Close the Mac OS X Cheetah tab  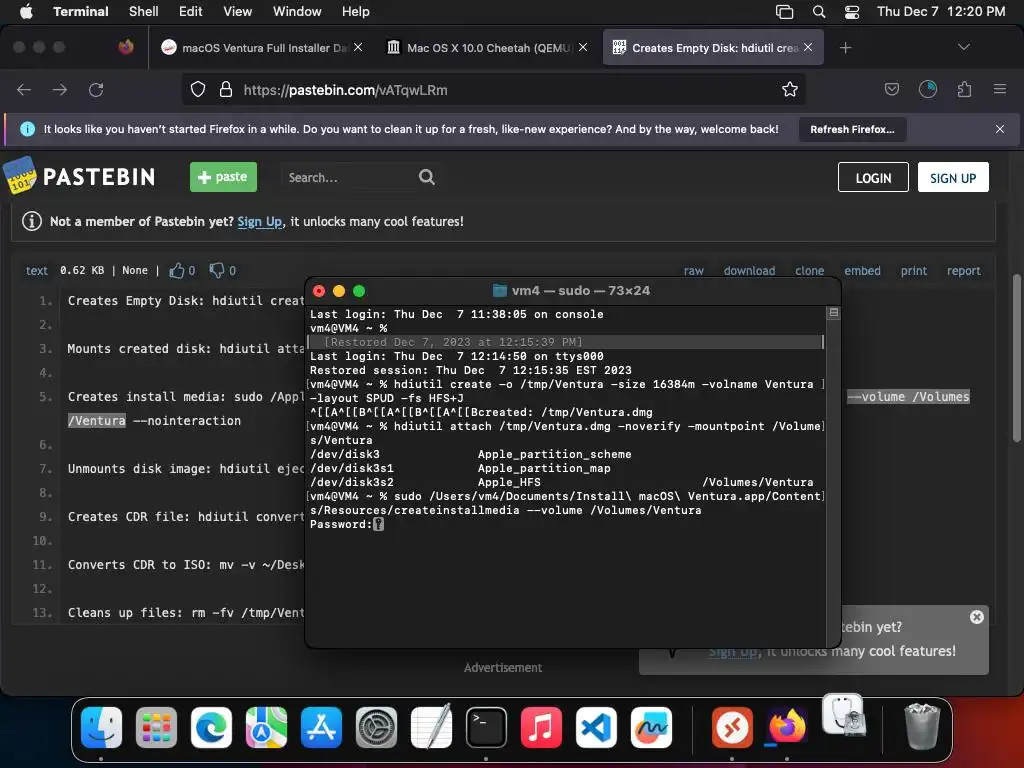[x=583, y=47]
